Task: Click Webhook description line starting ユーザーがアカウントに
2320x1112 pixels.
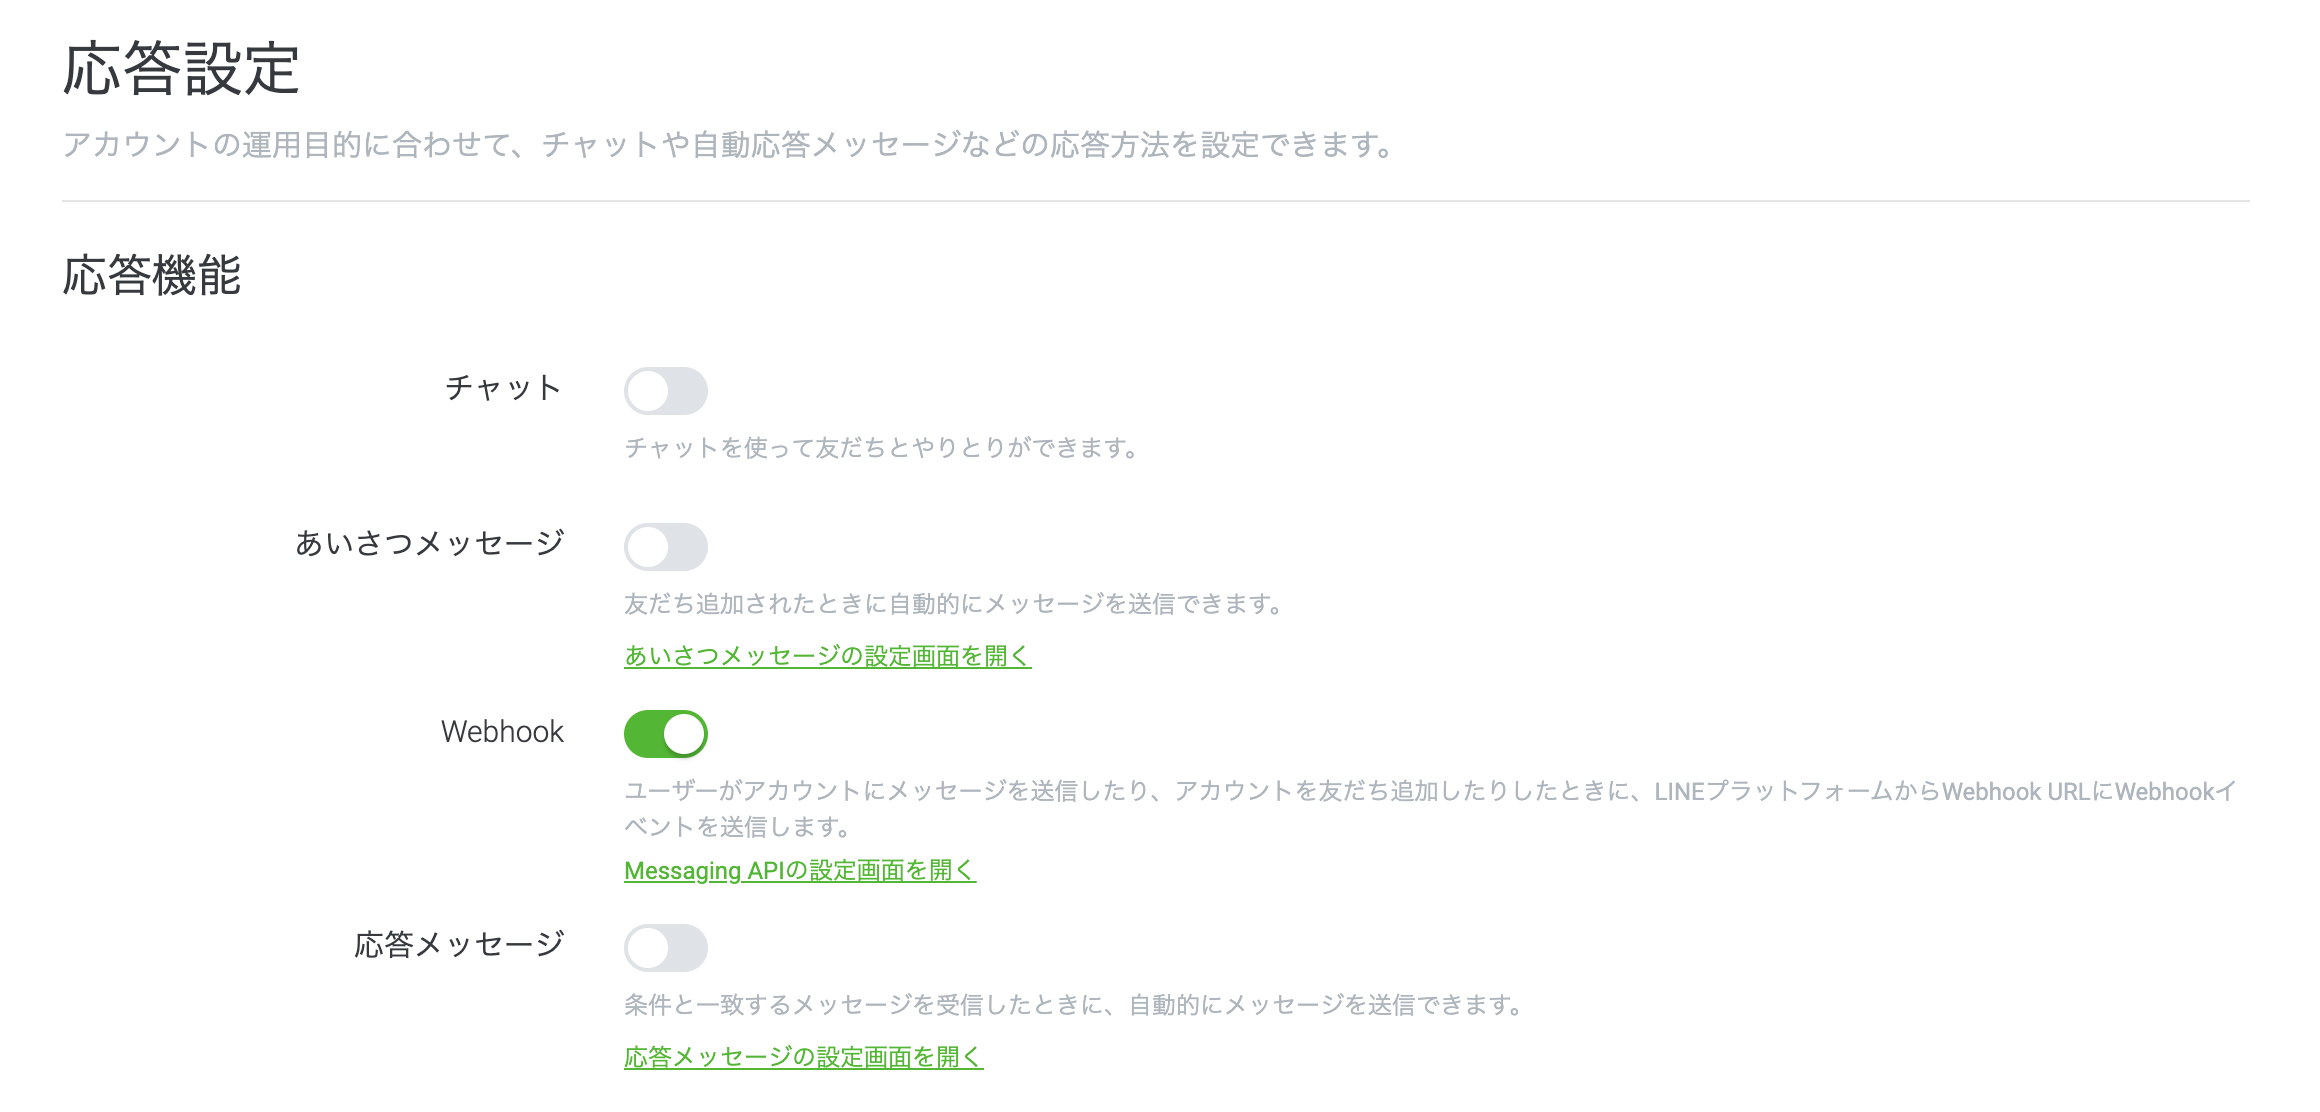Action: click(1430, 791)
